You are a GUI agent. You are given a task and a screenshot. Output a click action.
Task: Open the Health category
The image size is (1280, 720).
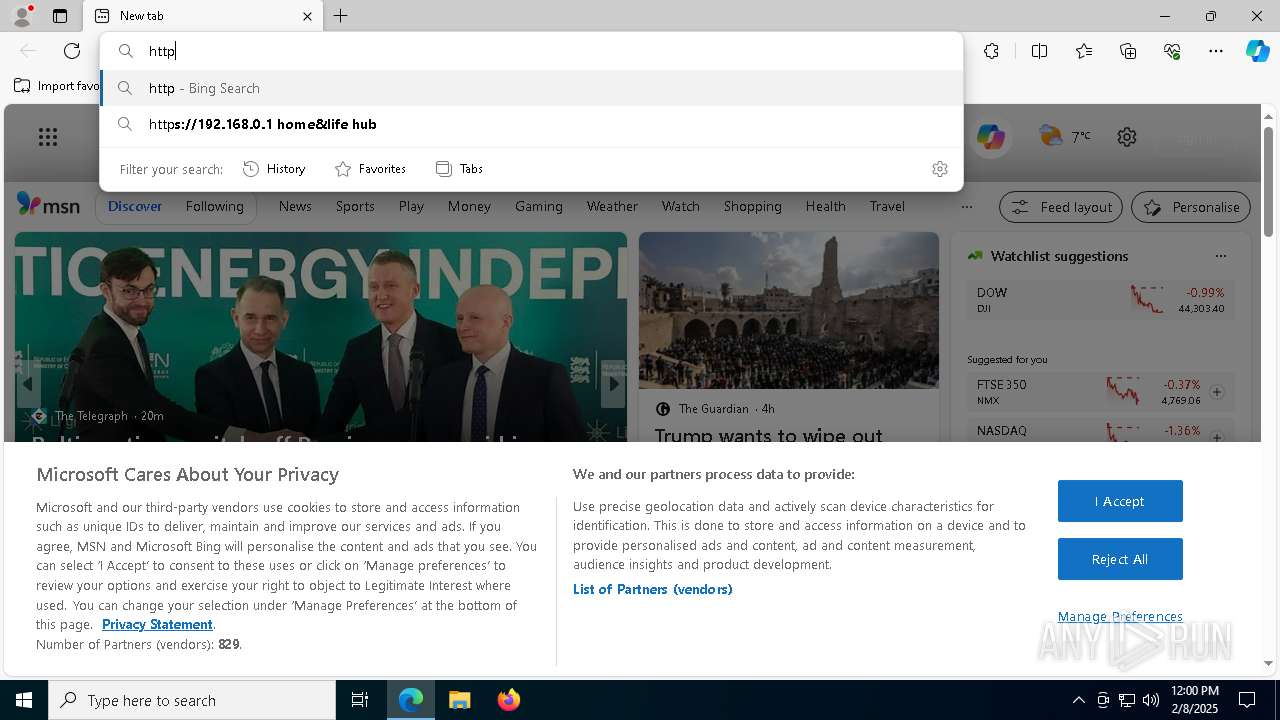tap(826, 206)
